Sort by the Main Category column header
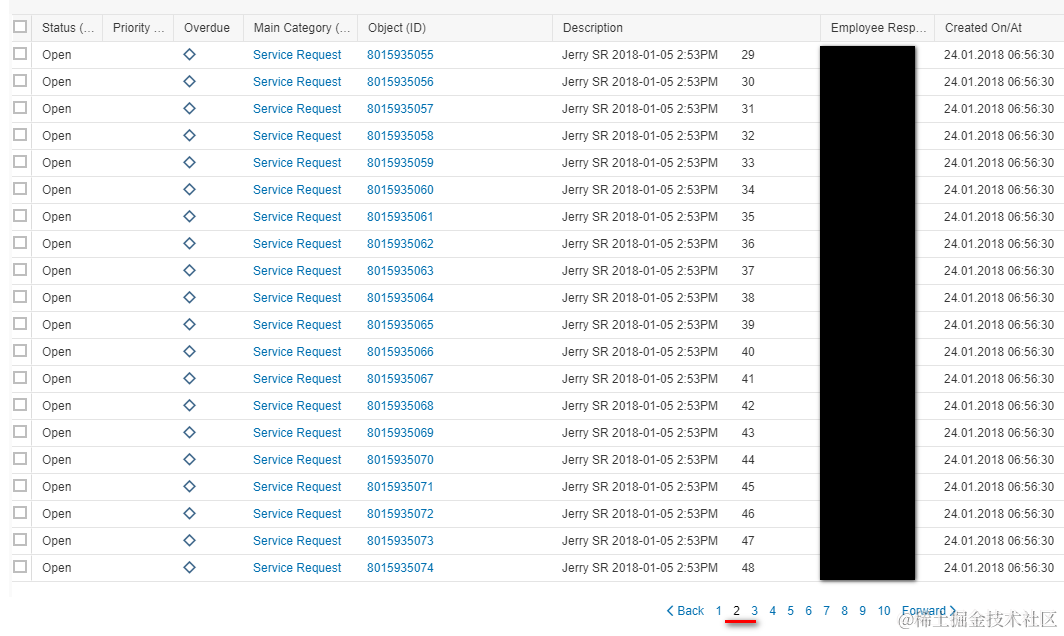 (301, 28)
